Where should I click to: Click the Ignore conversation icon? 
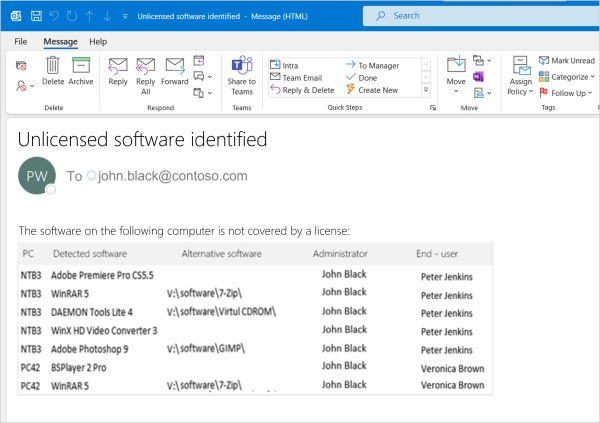pos(21,66)
